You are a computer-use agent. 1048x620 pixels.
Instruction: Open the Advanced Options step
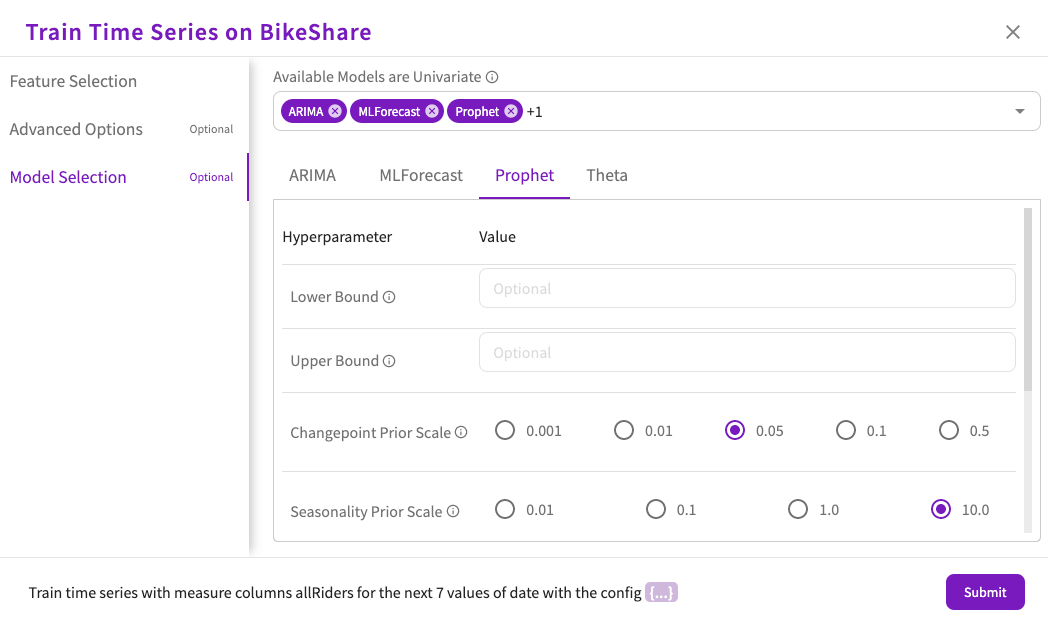coord(124,129)
